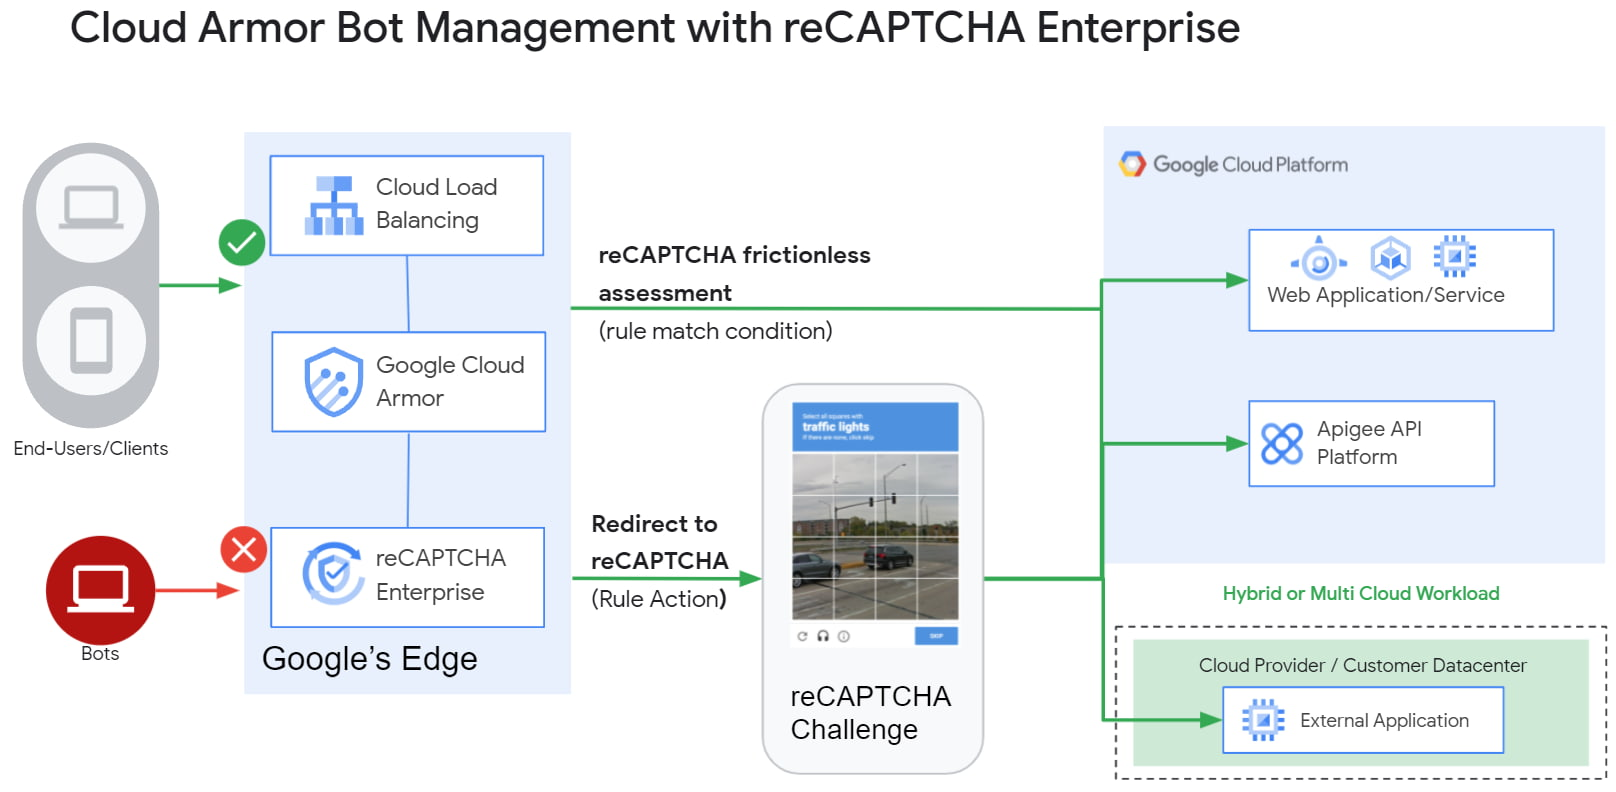1616x792 pixels.
Task: Click the green checkmark allowed badge
Action: pos(242,242)
